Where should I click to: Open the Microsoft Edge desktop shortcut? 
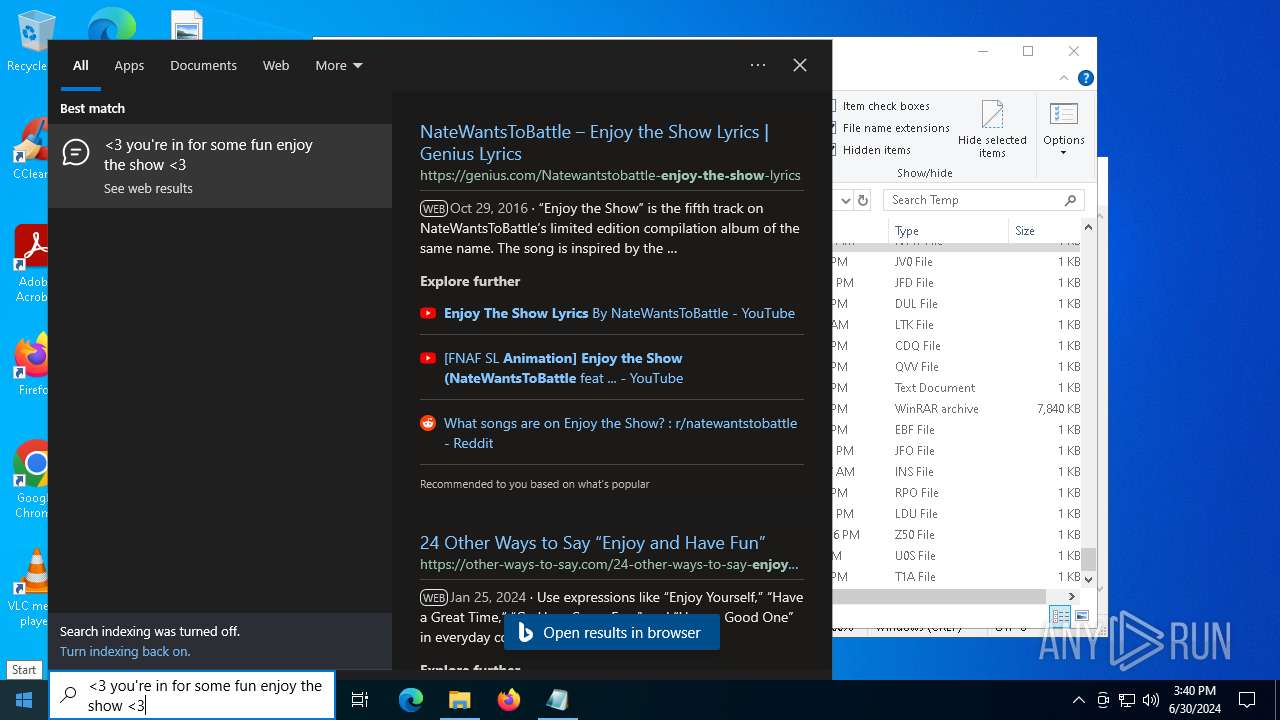(x=111, y=26)
